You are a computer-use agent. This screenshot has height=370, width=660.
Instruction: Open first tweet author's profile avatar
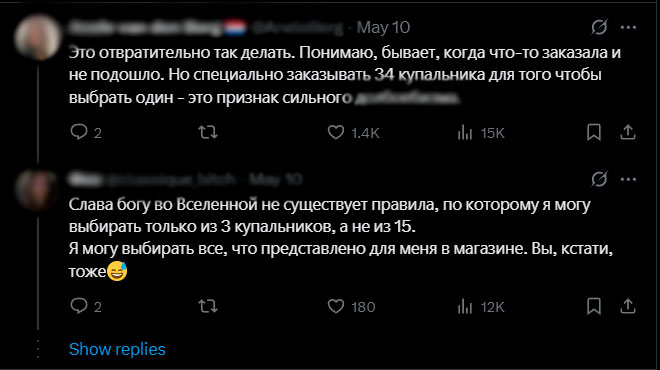point(37,37)
